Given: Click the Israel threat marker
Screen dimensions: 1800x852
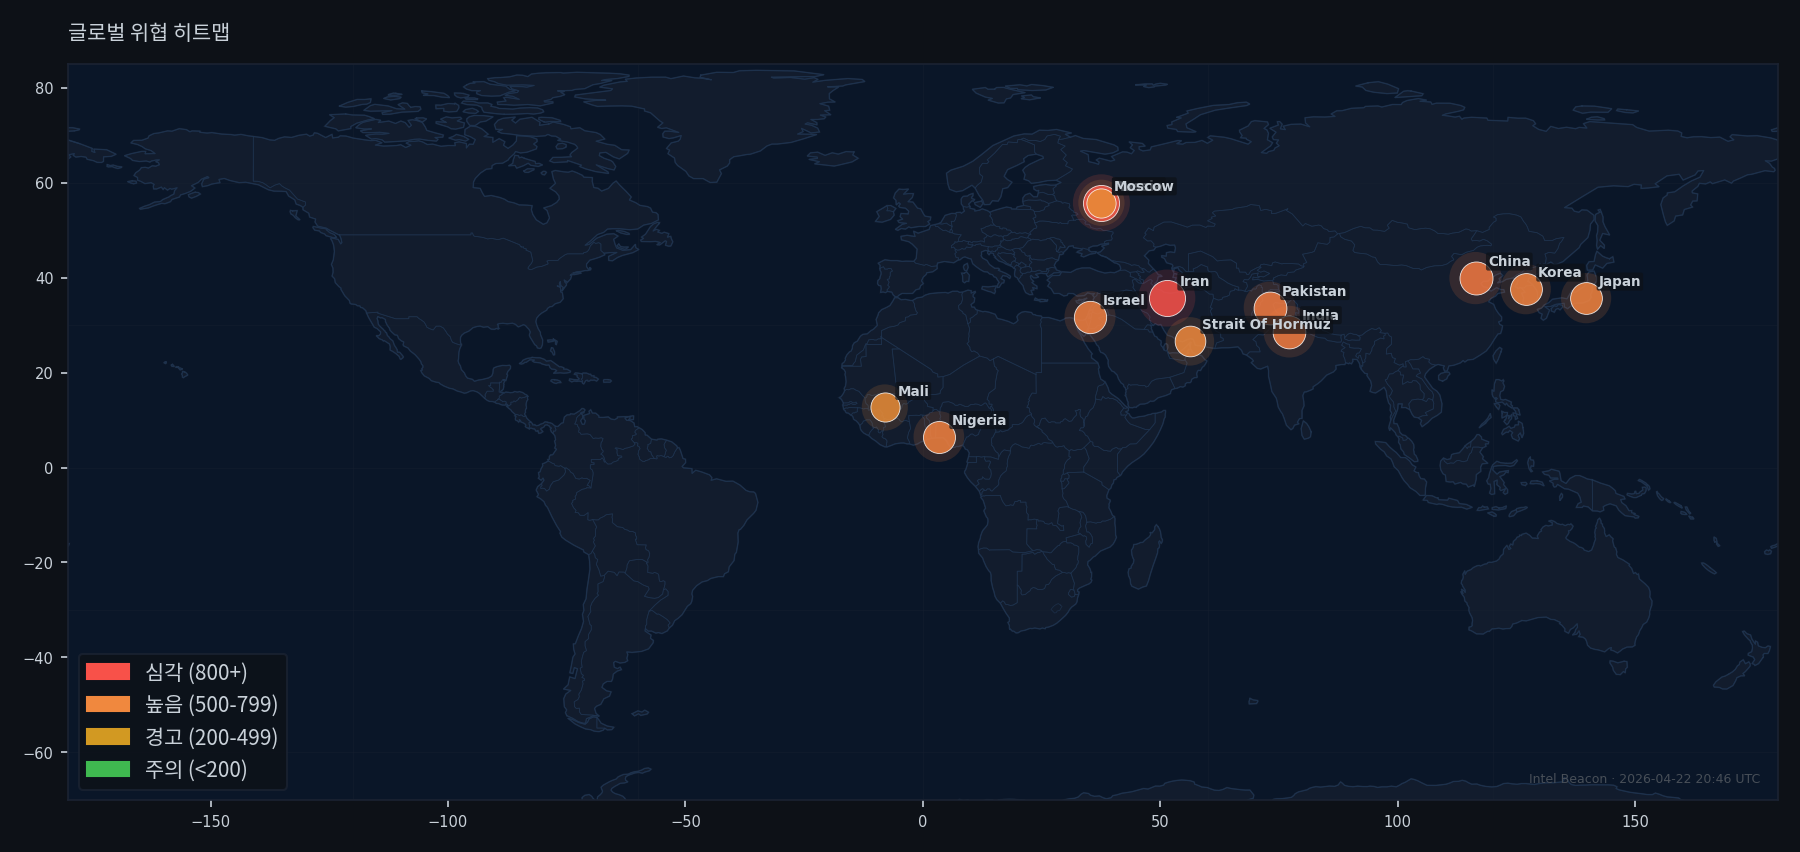Looking at the screenshot, I should click(1090, 318).
